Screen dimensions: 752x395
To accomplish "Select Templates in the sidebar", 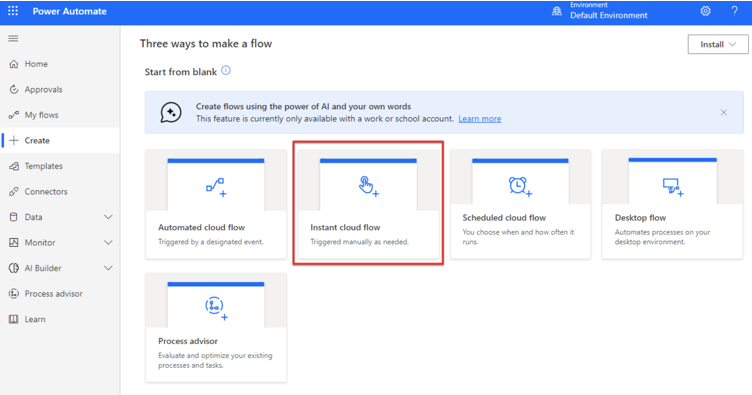I will pyautogui.click(x=60, y=166).
